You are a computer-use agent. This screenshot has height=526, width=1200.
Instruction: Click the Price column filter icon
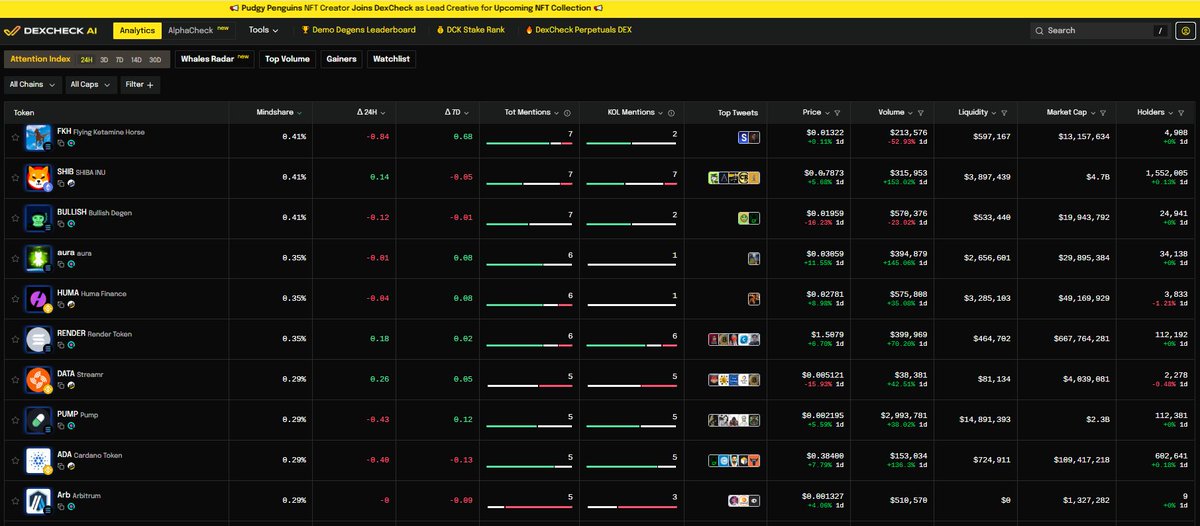coord(837,113)
